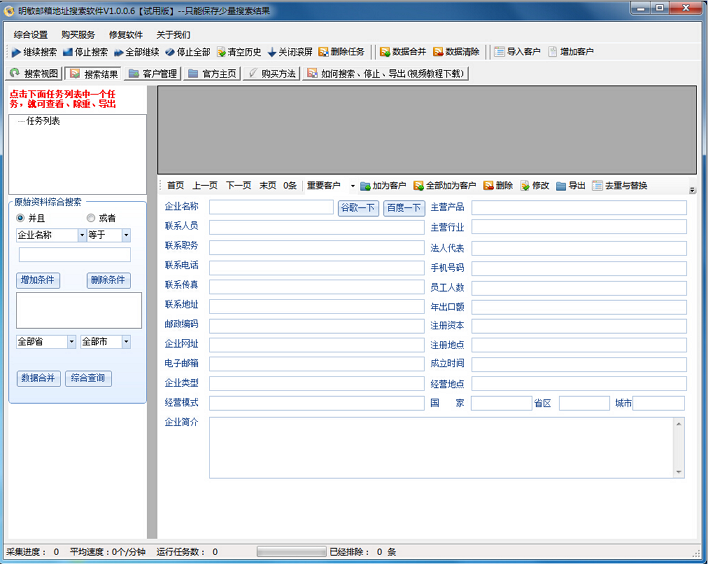Open the video tutorial download tab
This screenshot has height=564, width=708.
coord(386,73)
